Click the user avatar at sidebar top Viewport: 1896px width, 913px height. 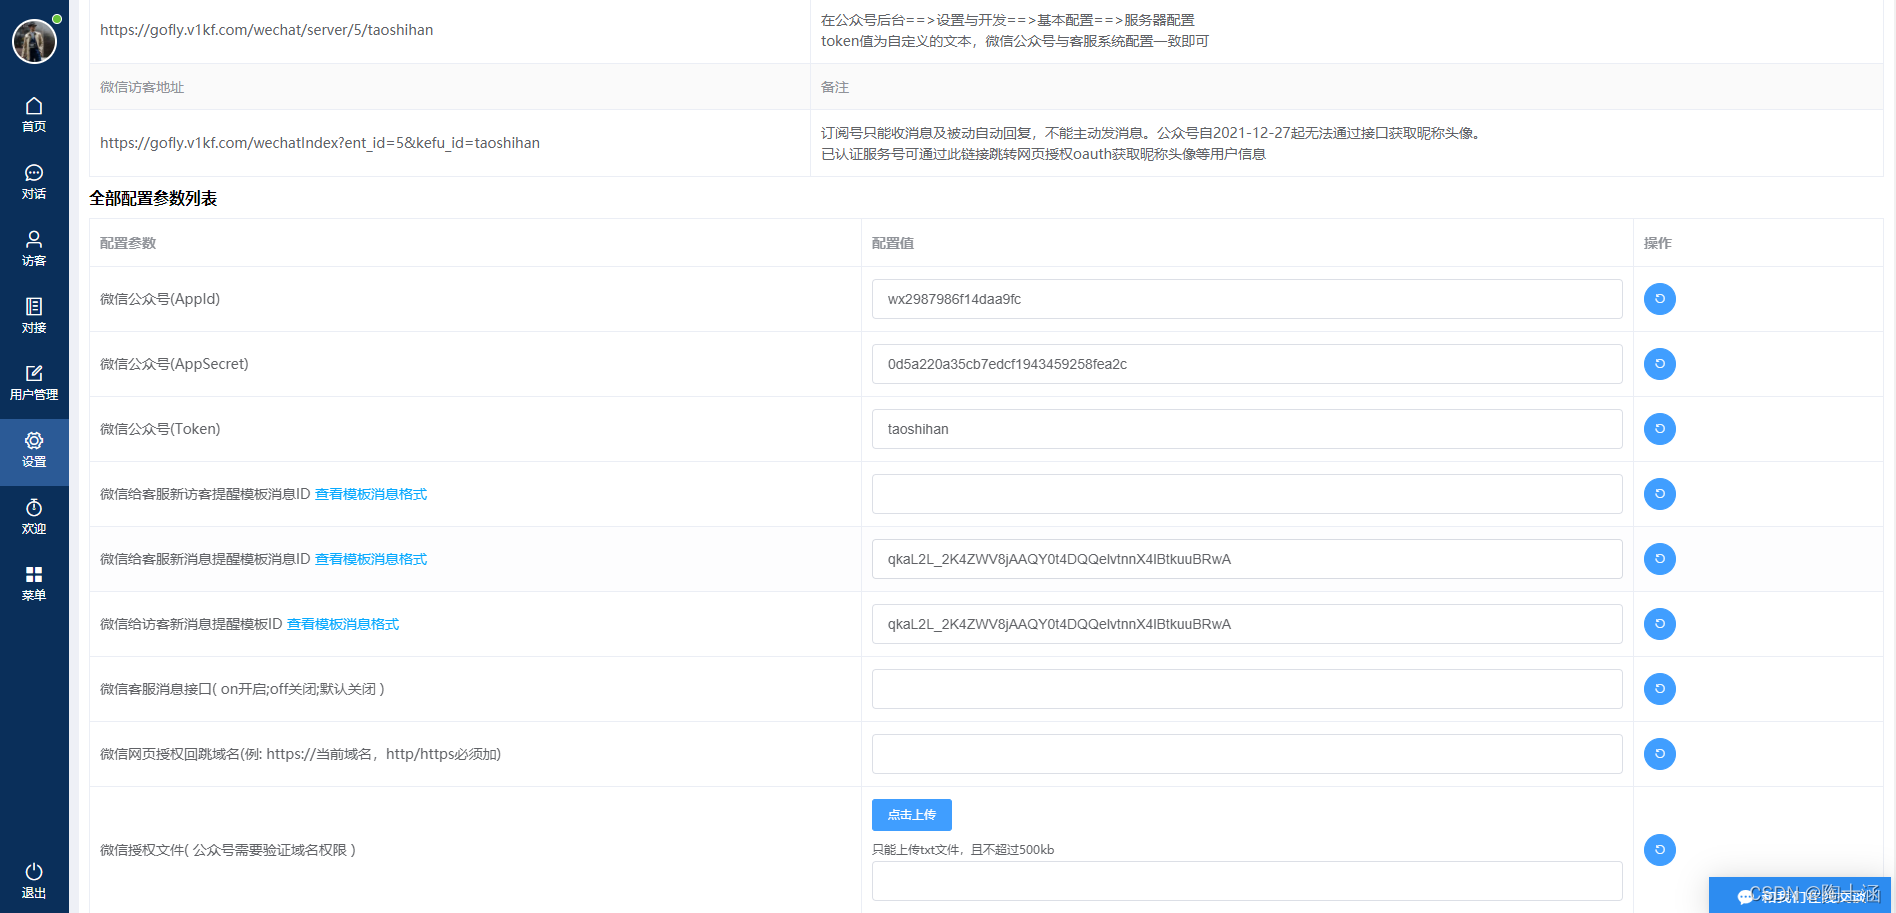click(x=34, y=41)
